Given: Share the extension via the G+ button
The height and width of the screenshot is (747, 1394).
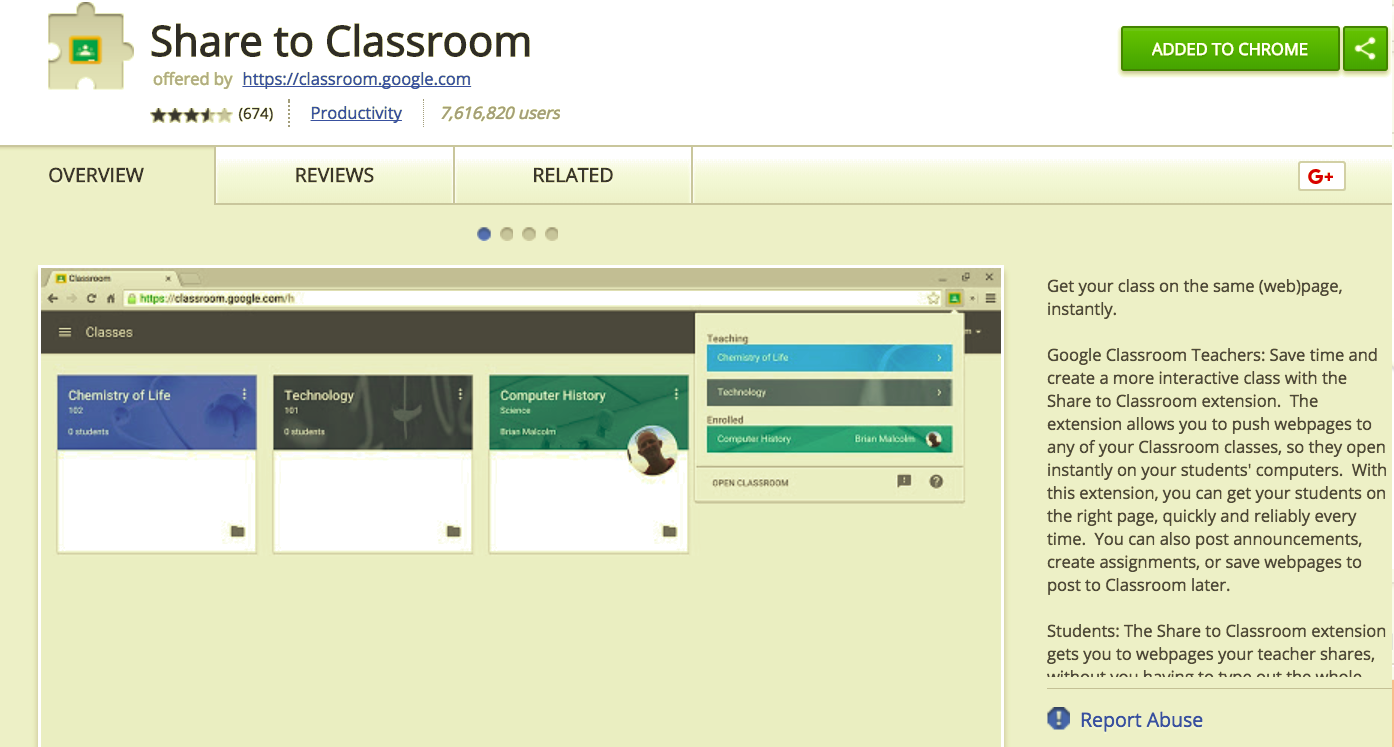Looking at the screenshot, I should [1321, 176].
